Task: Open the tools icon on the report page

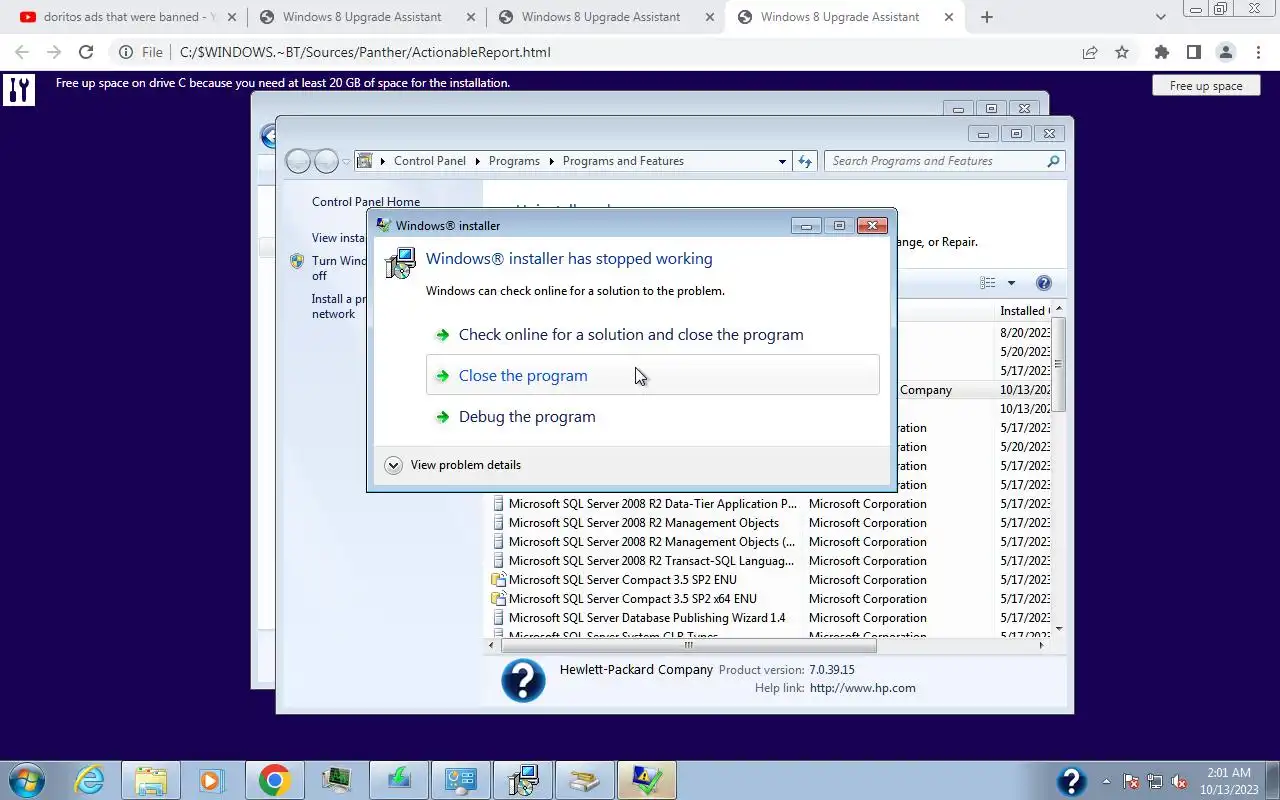Action: (x=18, y=90)
